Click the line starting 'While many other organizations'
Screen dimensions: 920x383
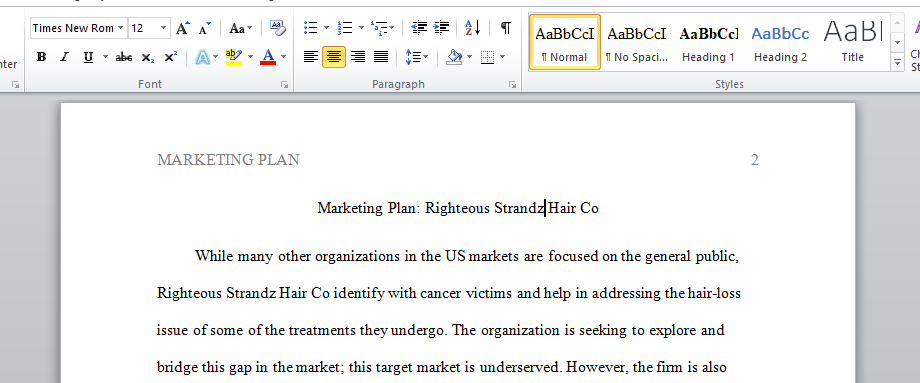click(x=466, y=256)
